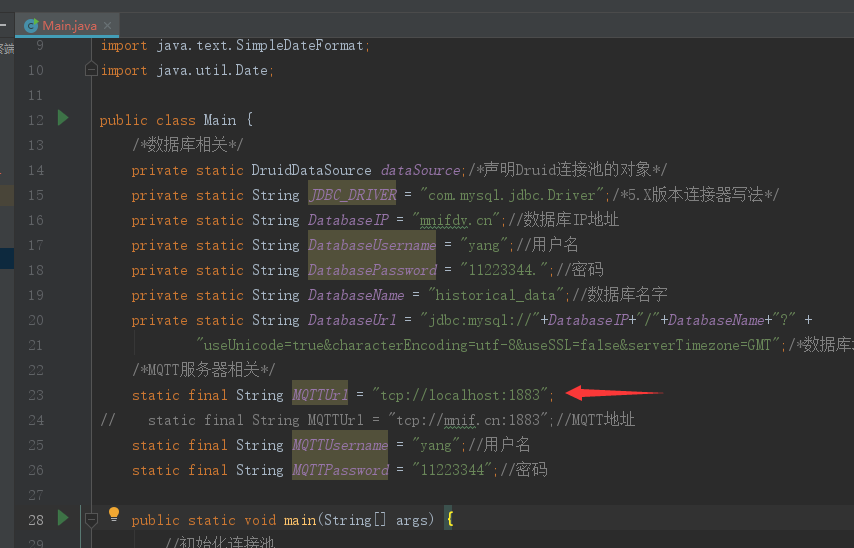
Task: Click the MQTTPassword variable name
Action: coord(340,470)
